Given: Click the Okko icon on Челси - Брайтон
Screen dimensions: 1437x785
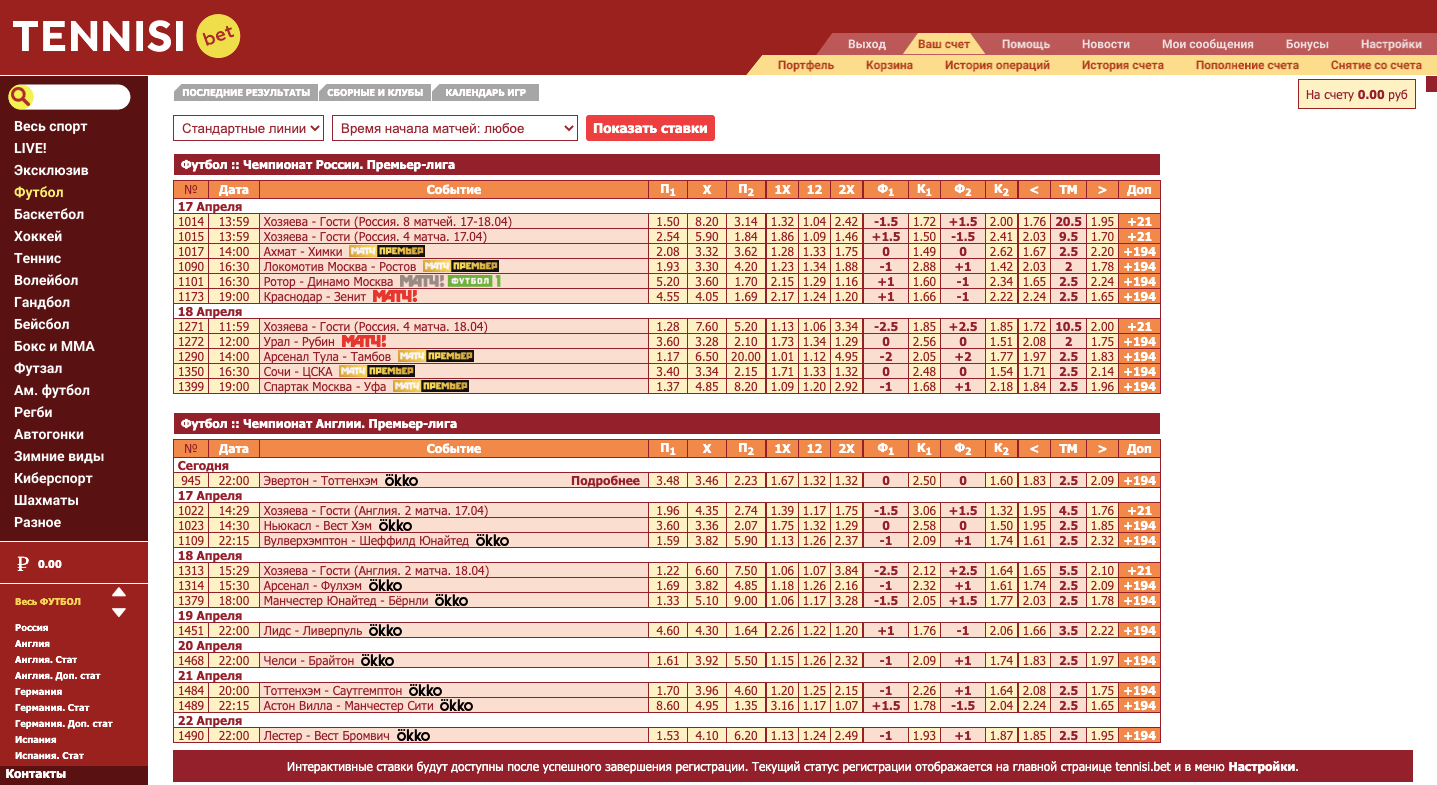Looking at the screenshot, I should [377, 661].
